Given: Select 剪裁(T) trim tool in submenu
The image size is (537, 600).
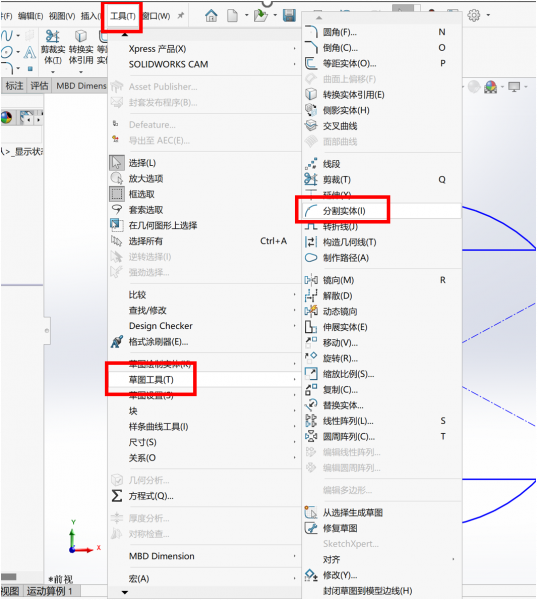Looking at the screenshot, I should (x=383, y=179).
